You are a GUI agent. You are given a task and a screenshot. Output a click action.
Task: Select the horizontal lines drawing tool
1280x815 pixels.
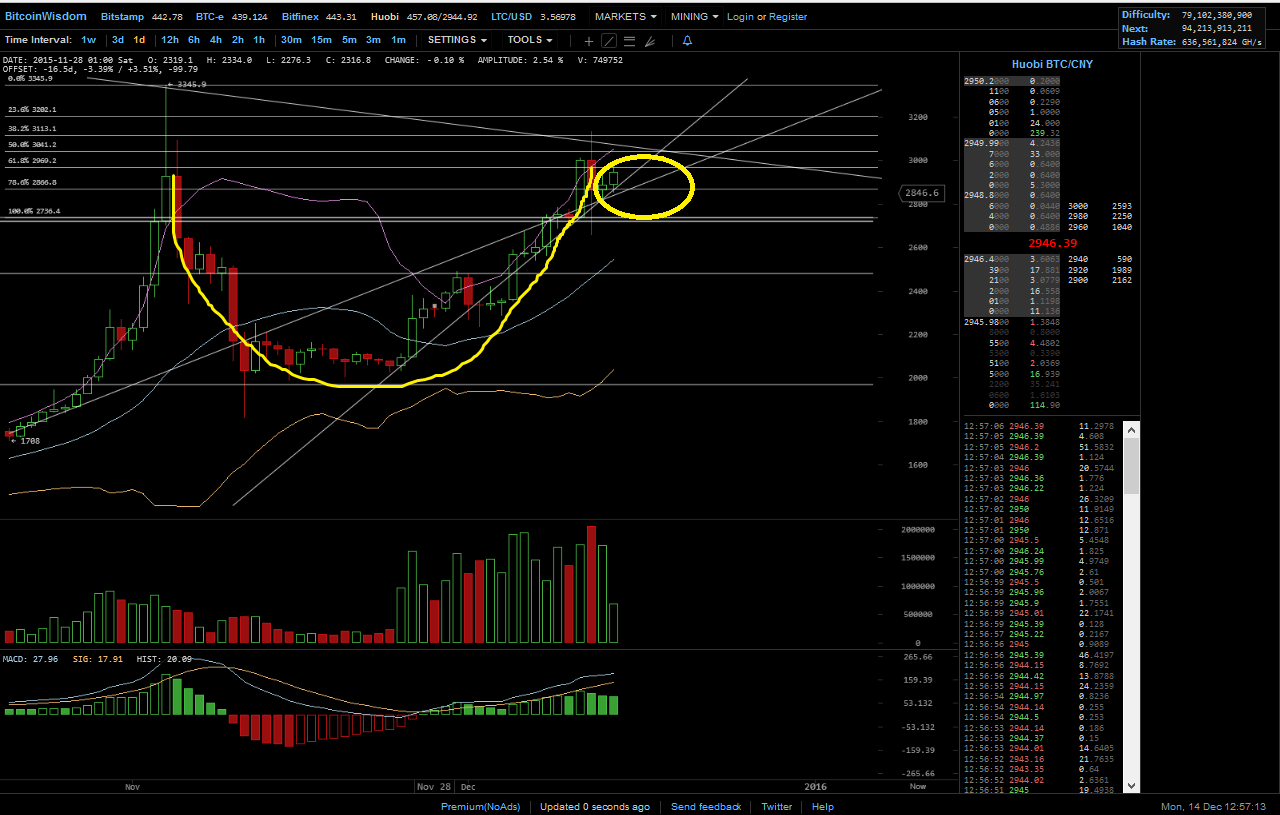(630, 41)
